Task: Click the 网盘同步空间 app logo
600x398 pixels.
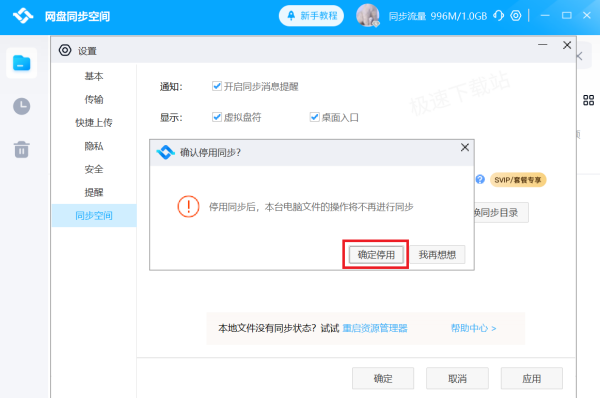Action: click(x=23, y=16)
